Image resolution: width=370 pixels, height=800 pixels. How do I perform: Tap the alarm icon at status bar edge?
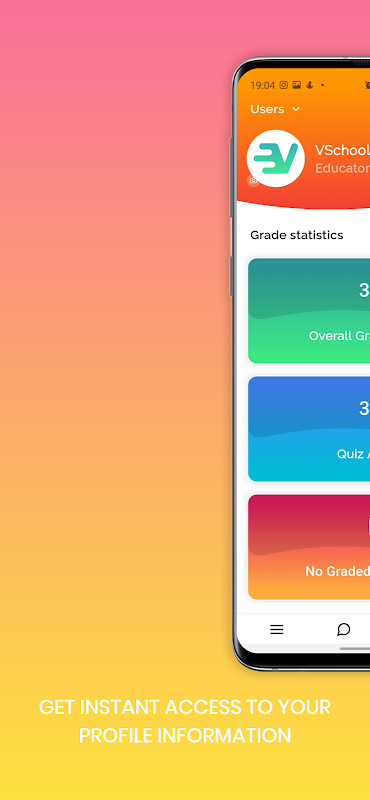(x=367, y=85)
